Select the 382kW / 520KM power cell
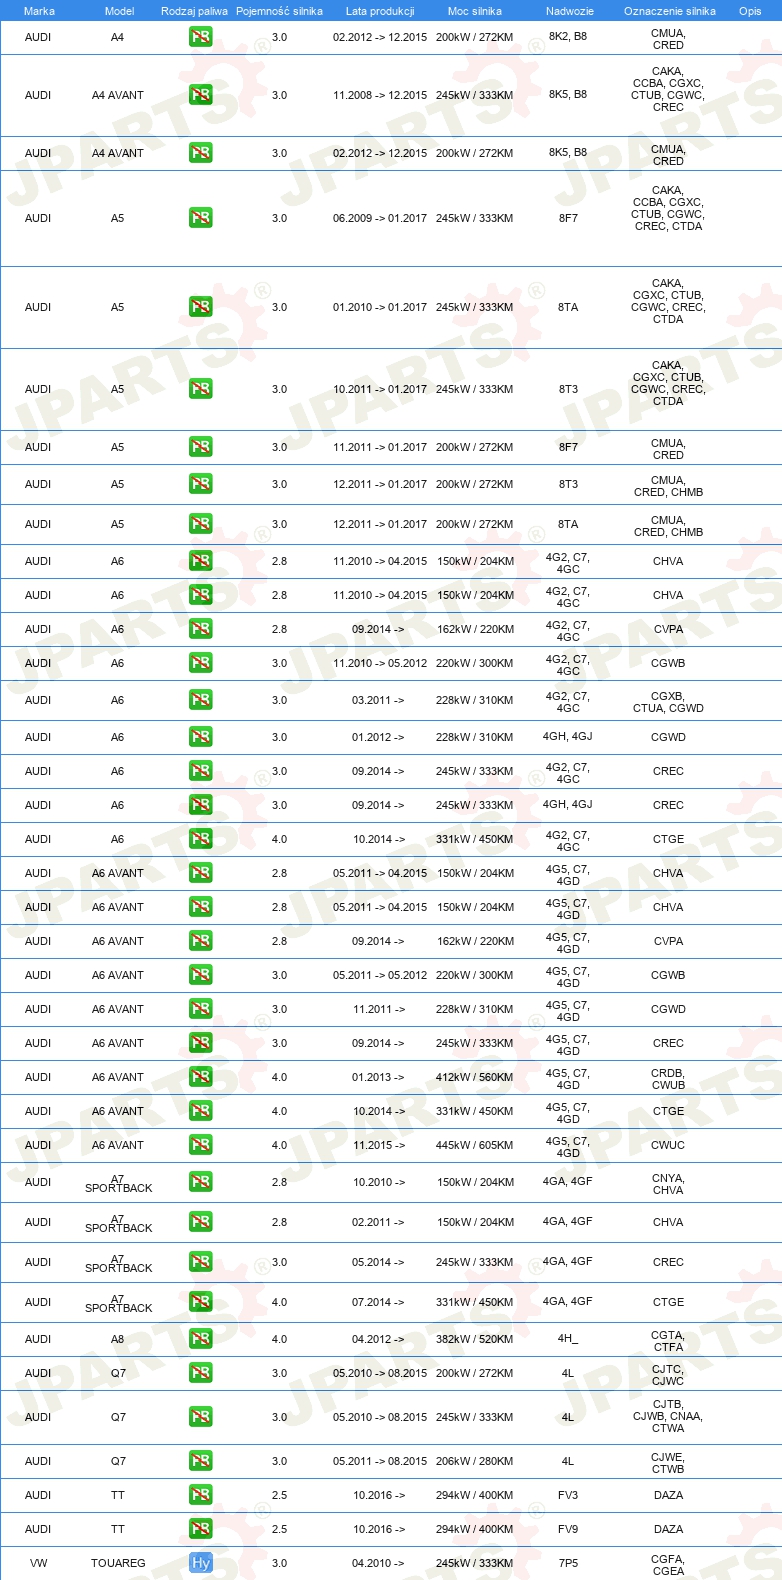The width and height of the screenshot is (782, 1580). [x=475, y=1339]
